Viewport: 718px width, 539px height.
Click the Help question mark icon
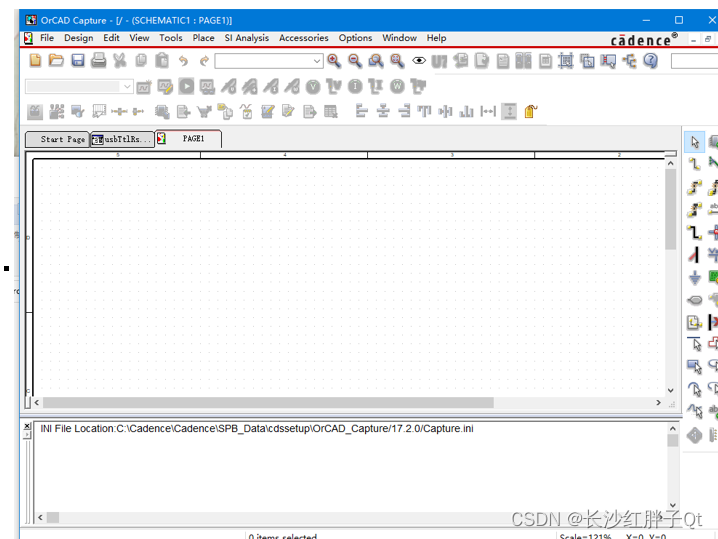click(x=651, y=60)
